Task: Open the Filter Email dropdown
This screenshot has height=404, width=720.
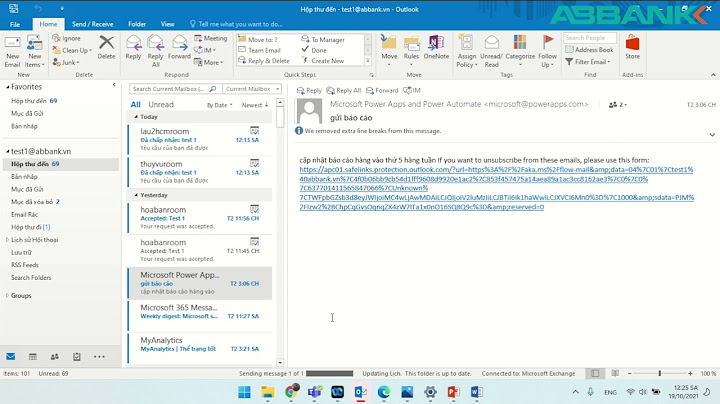Action: tap(588, 62)
